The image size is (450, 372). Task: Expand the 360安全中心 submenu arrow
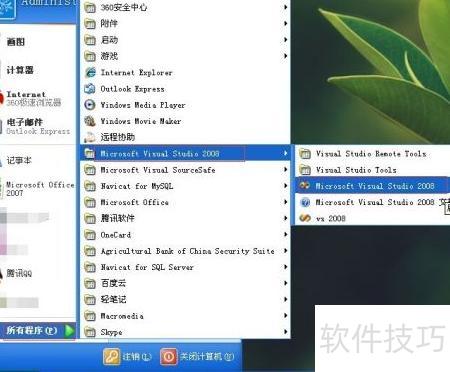(285, 7)
